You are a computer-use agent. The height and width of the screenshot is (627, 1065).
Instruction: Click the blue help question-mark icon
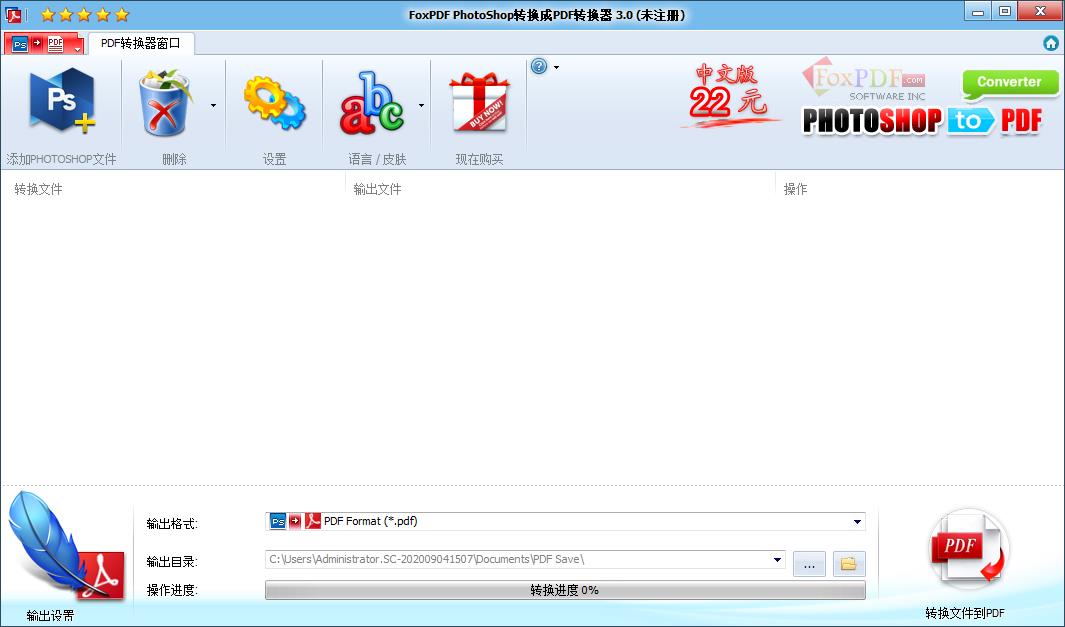(538, 66)
